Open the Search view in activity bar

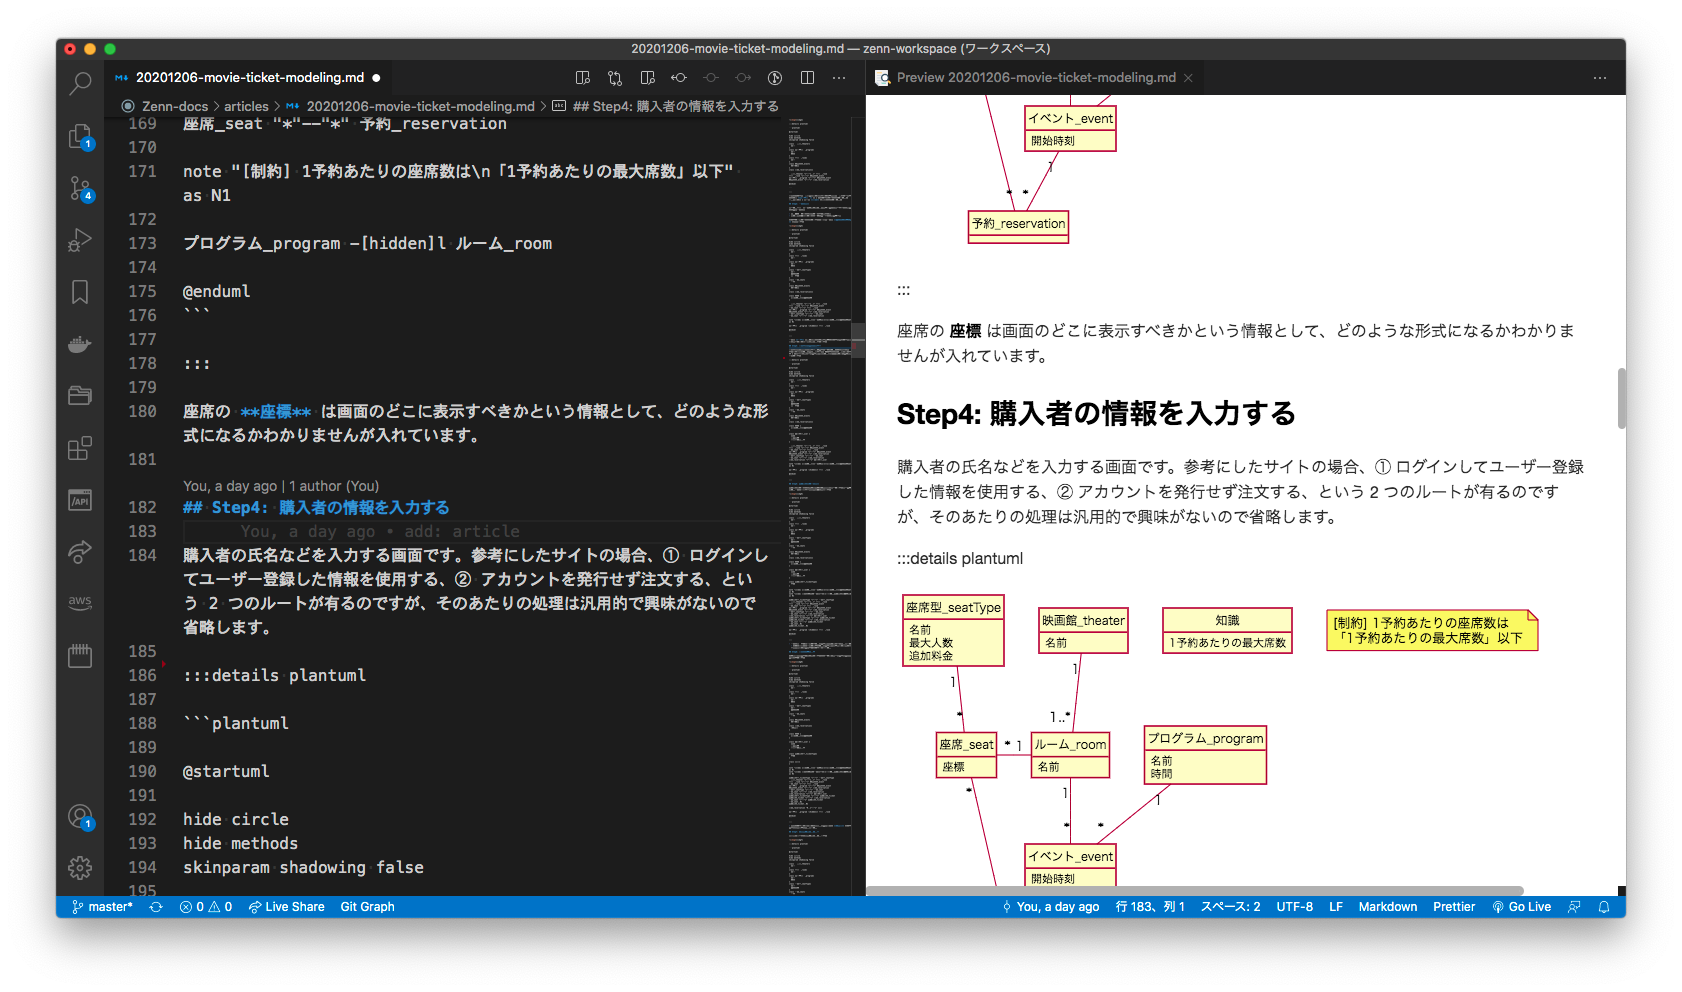80,83
